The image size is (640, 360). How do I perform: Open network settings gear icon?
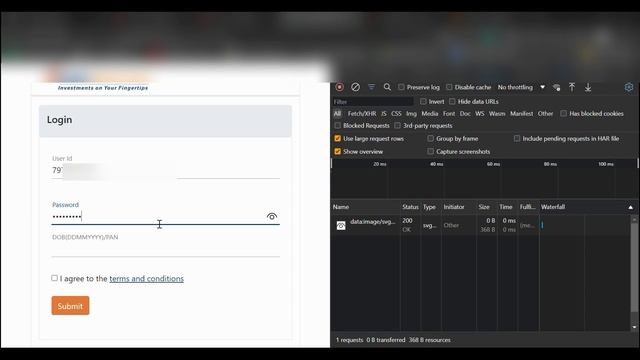click(x=629, y=87)
